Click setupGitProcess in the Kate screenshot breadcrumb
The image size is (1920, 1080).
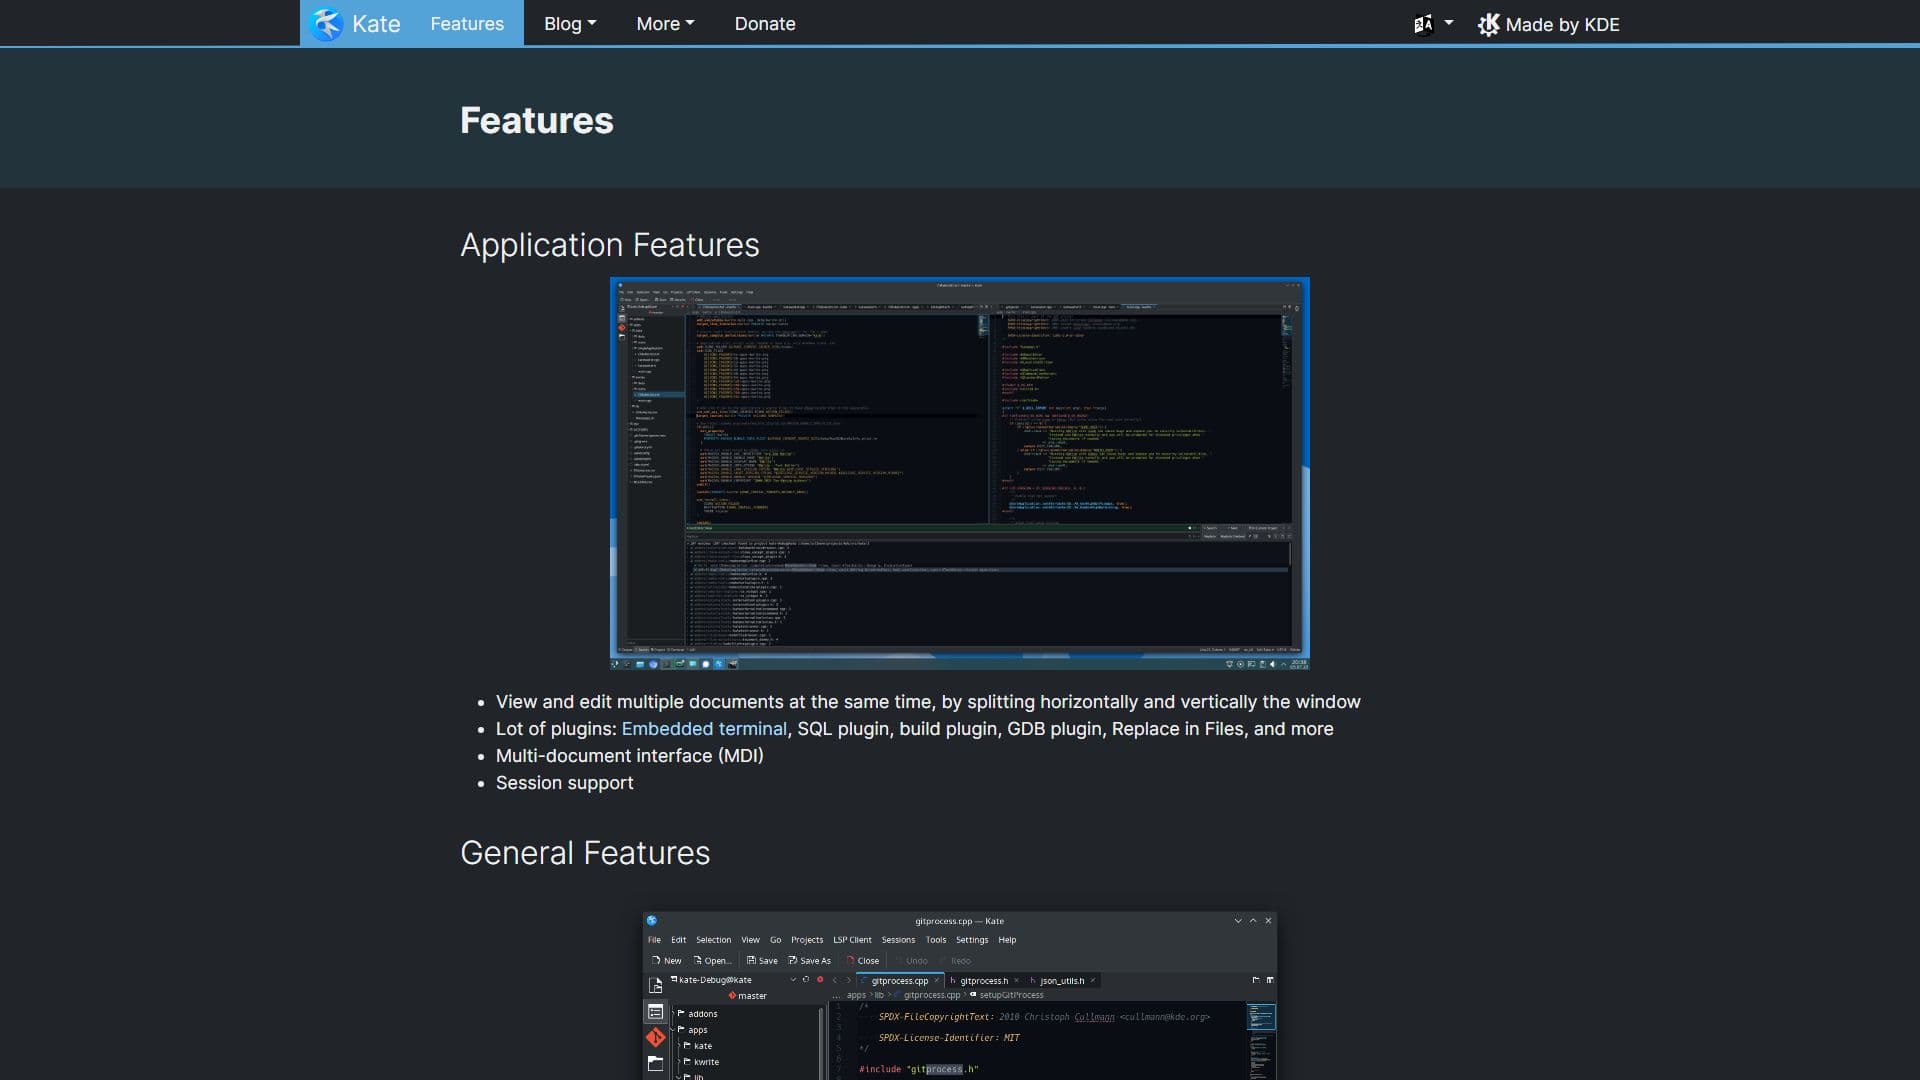click(x=1011, y=995)
